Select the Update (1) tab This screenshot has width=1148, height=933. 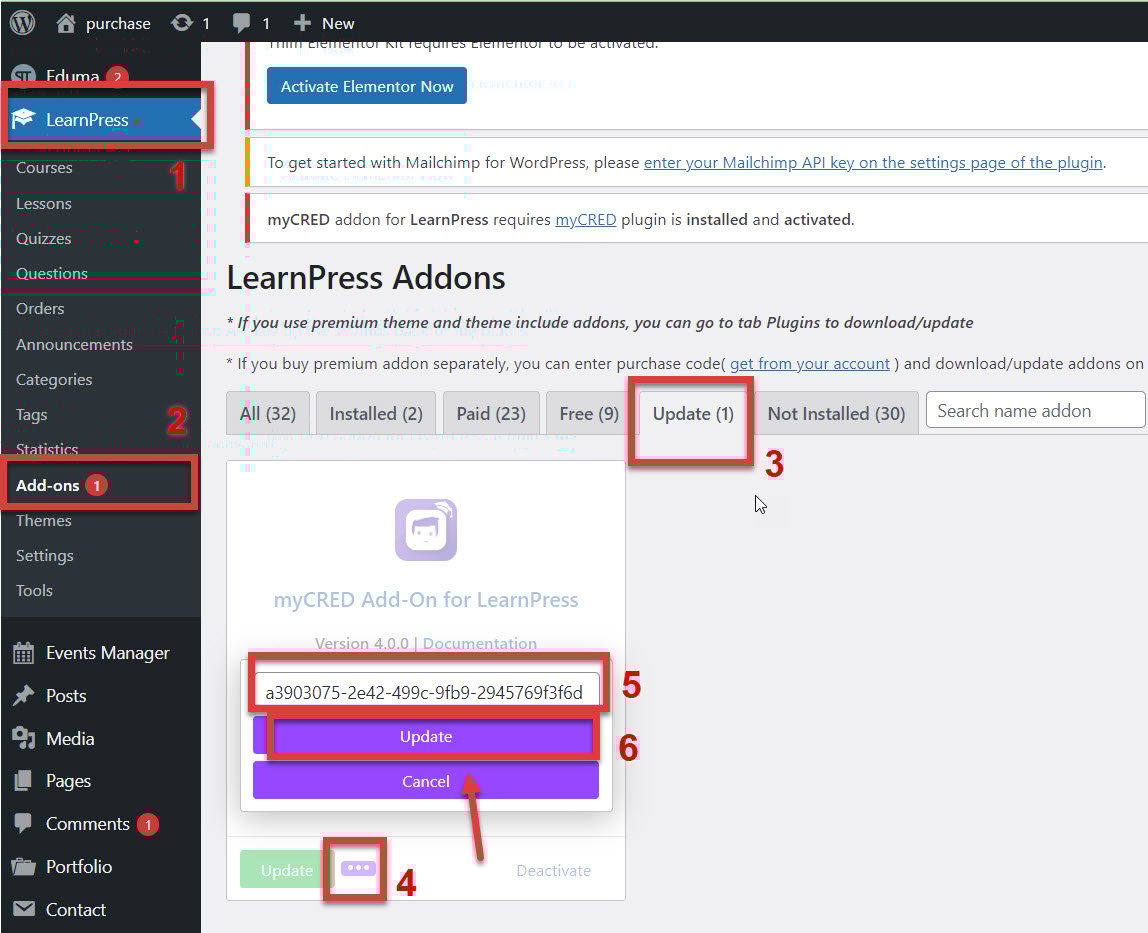coord(693,414)
